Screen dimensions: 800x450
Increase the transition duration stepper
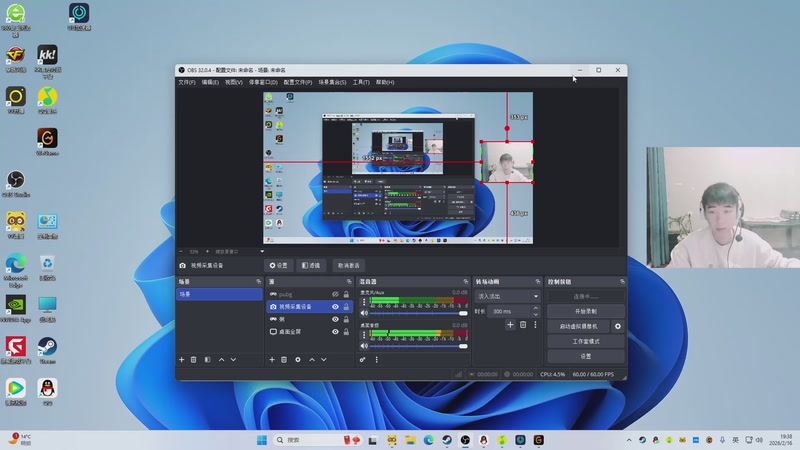(536, 309)
